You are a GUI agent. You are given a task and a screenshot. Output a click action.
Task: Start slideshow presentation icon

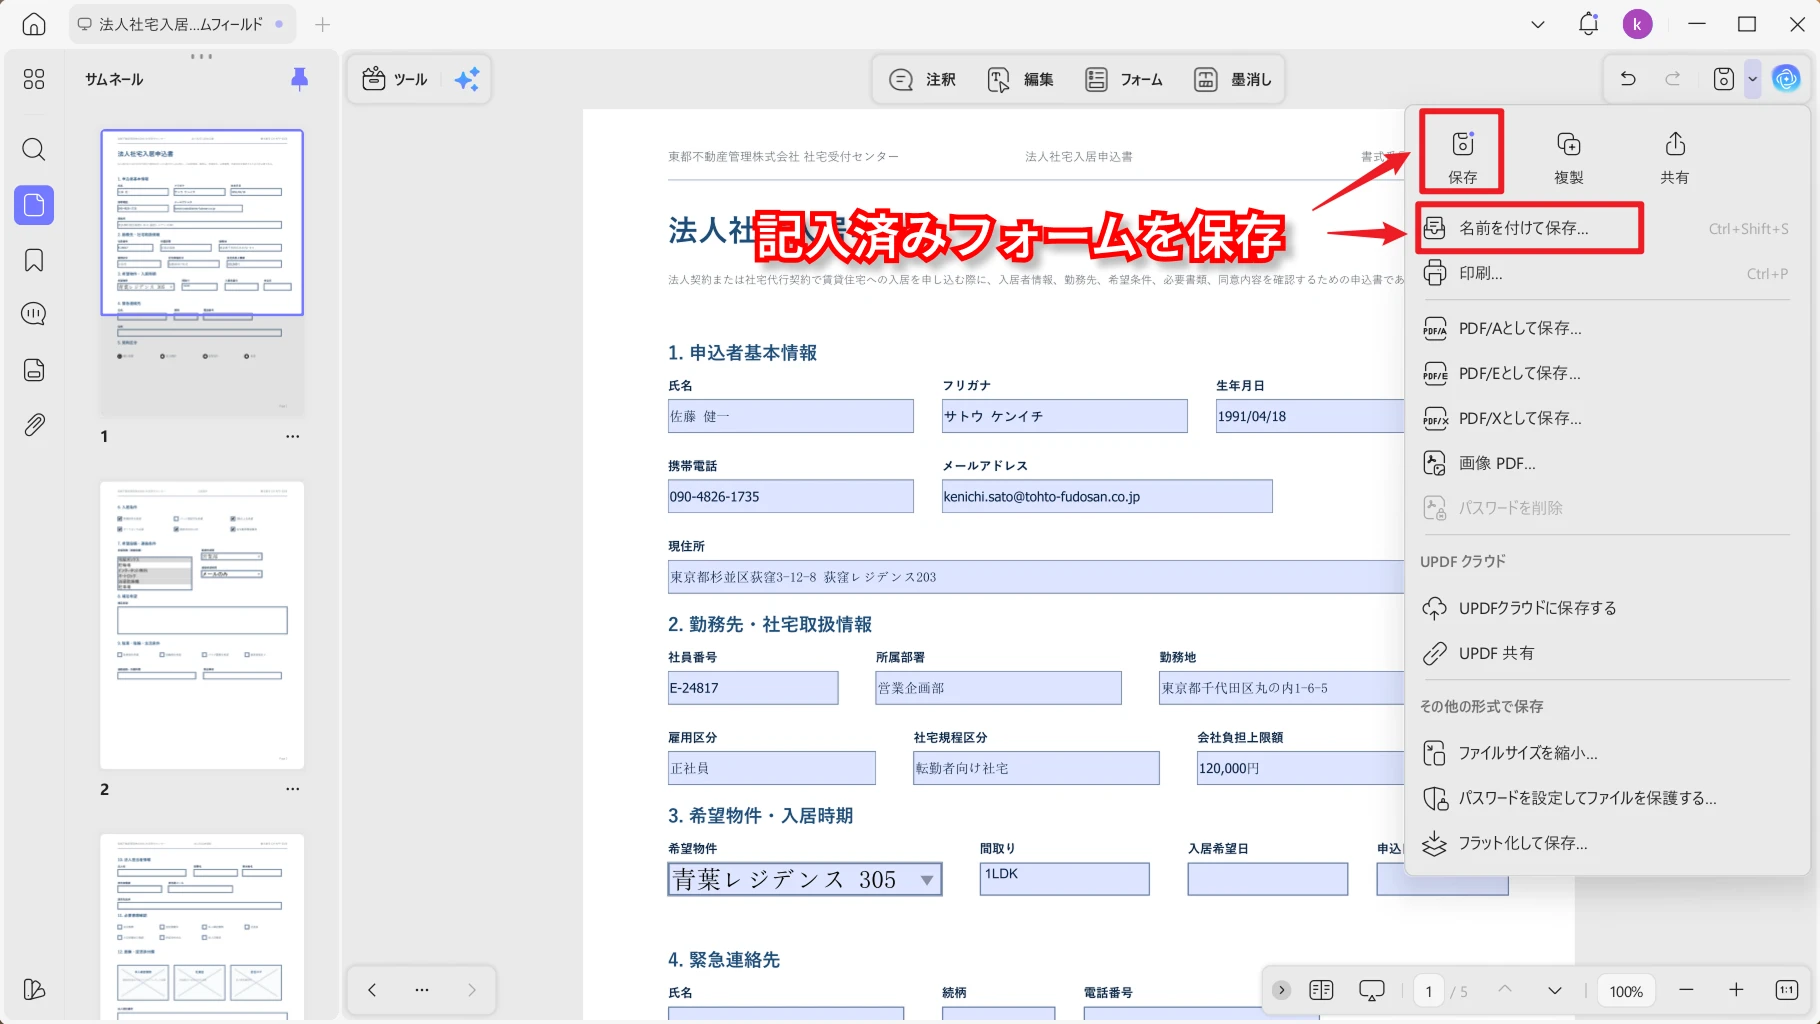pos(1371,990)
